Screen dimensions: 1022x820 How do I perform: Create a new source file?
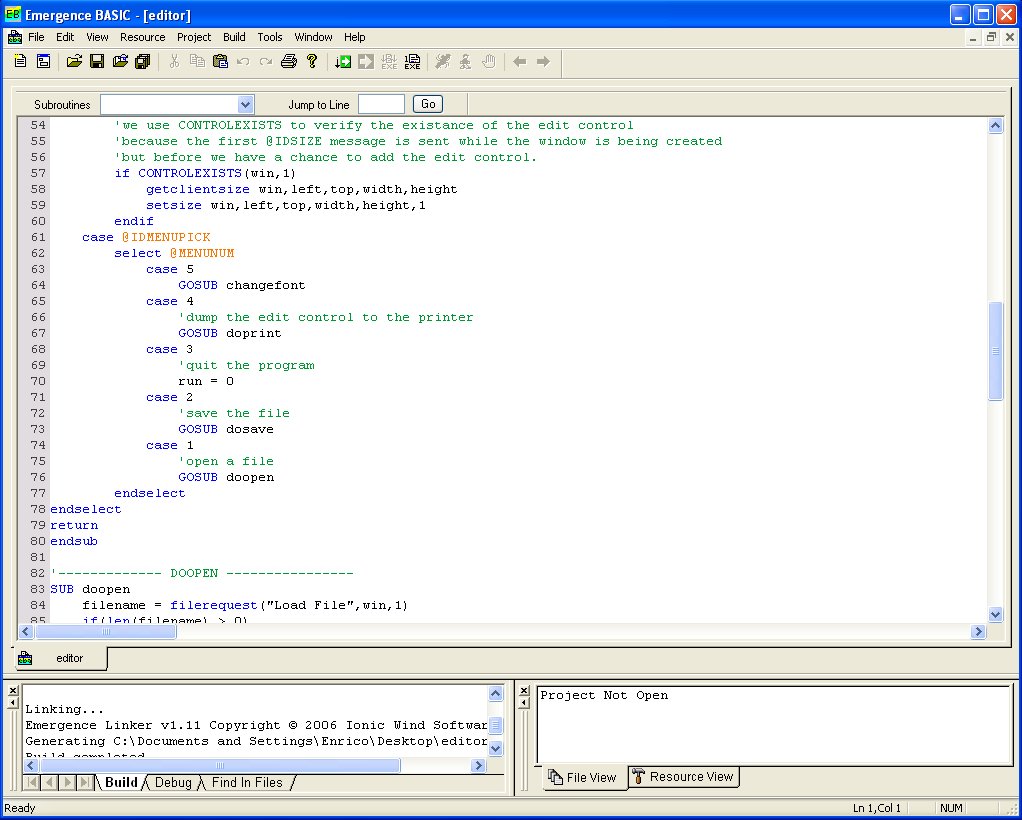(20, 61)
